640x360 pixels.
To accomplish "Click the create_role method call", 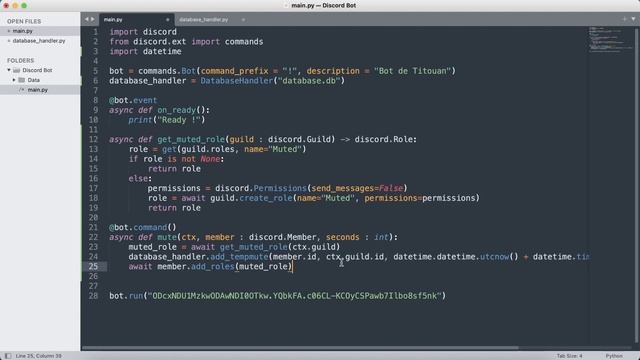I will pyautogui.click(x=266, y=198).
